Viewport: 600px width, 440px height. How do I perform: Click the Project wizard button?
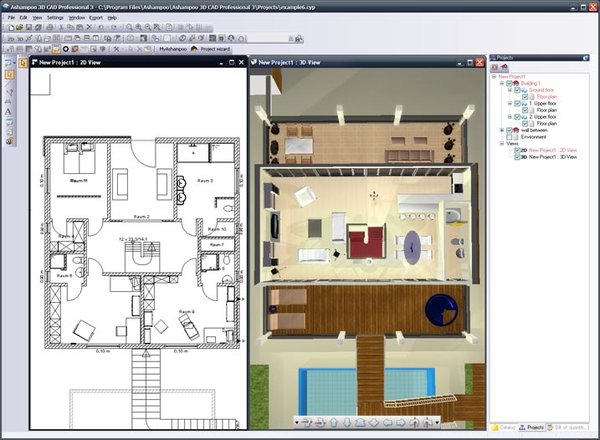[x=214, y=48]
